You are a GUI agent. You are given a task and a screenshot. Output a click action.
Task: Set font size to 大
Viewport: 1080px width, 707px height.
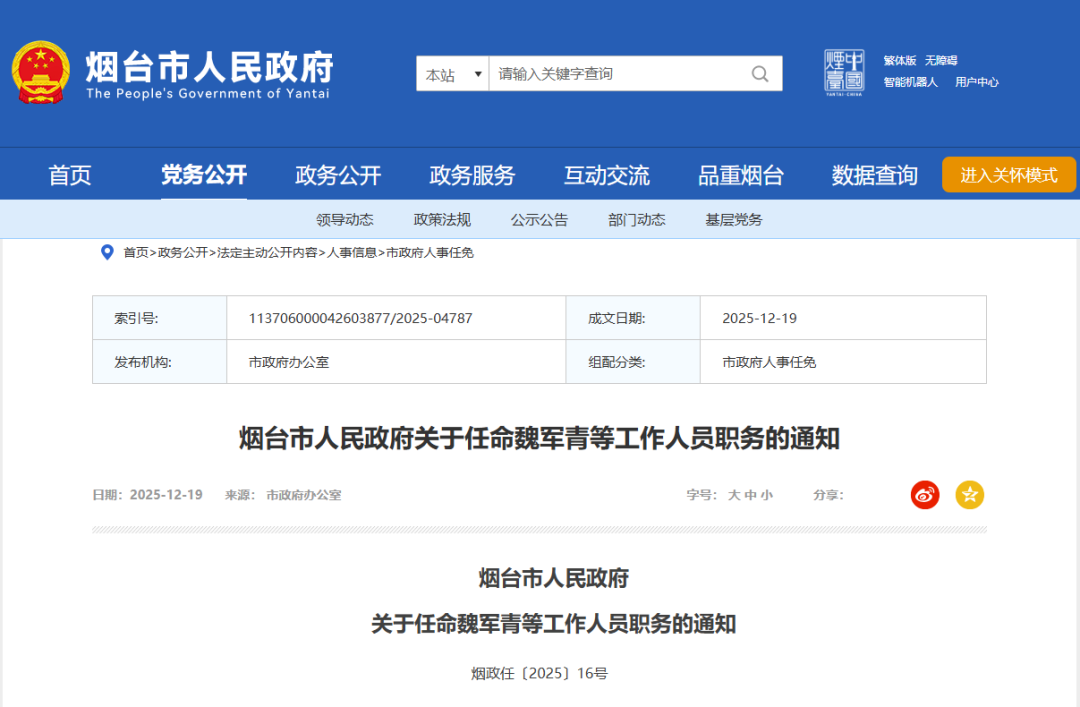(x=734, y=495)
